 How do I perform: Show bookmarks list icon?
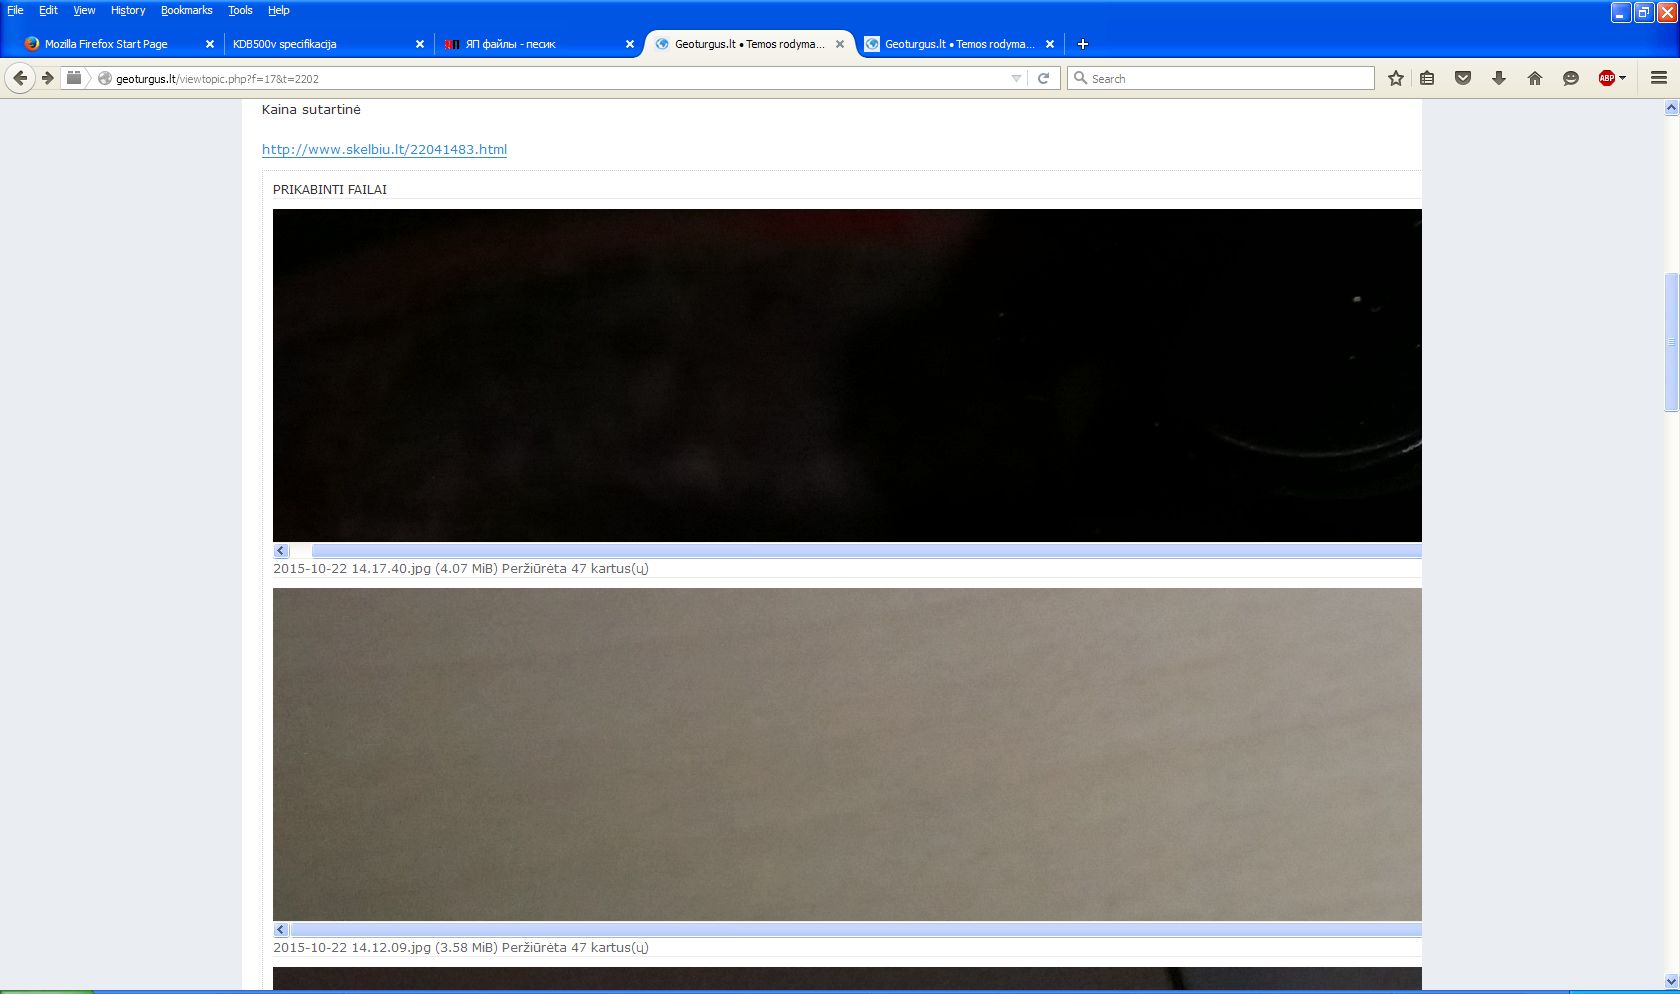point(1427,78)
